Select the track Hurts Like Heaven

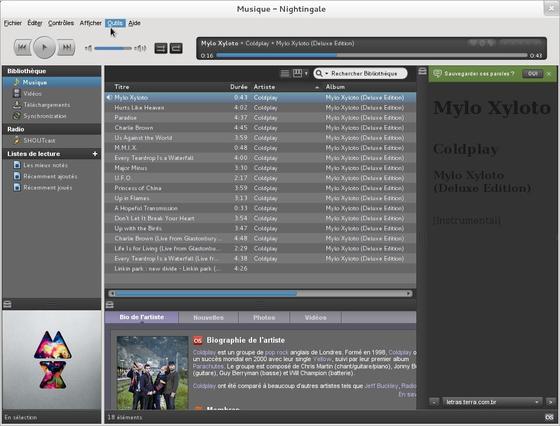click(x=260, y=107)
